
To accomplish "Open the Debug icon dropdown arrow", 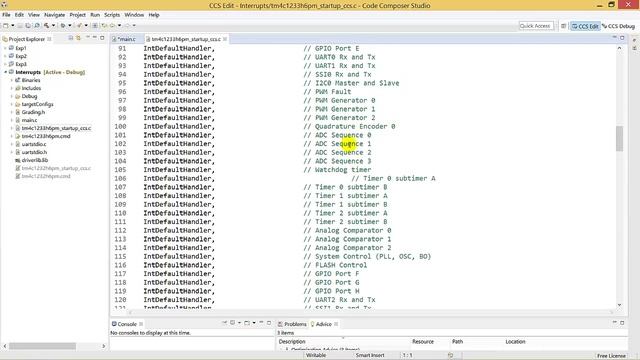I will coord(70,25).
